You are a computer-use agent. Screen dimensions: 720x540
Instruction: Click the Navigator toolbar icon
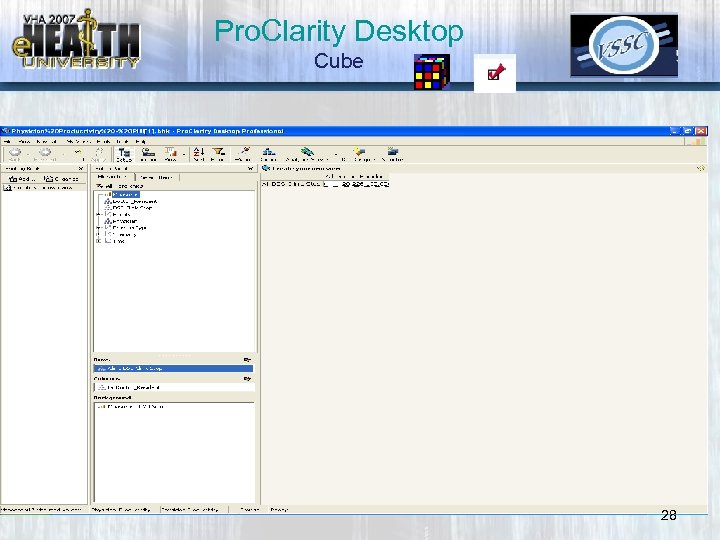393,154
